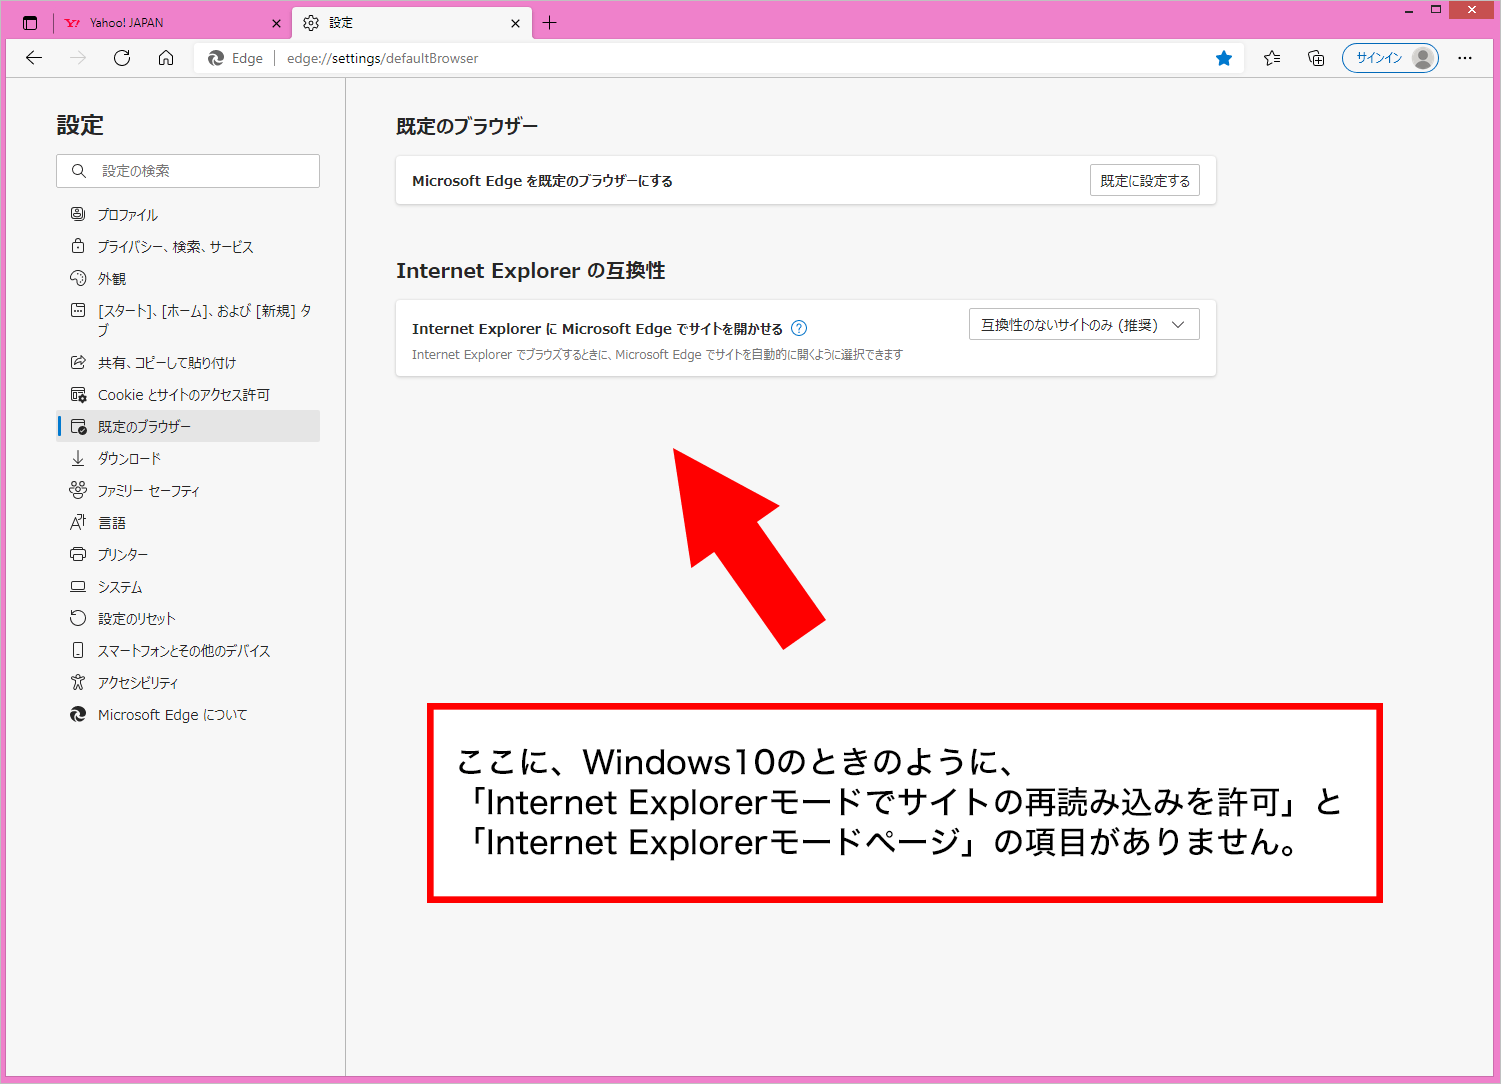Close the 設定 tab
This screenshot has height=1084, width=1501.
(x=515, y=23)
